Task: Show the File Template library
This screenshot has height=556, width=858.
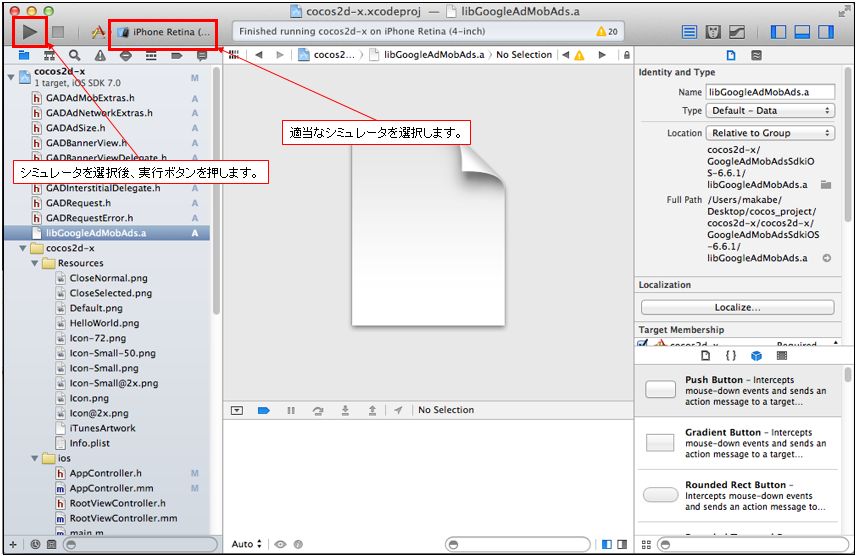Action: coord(706,356)
